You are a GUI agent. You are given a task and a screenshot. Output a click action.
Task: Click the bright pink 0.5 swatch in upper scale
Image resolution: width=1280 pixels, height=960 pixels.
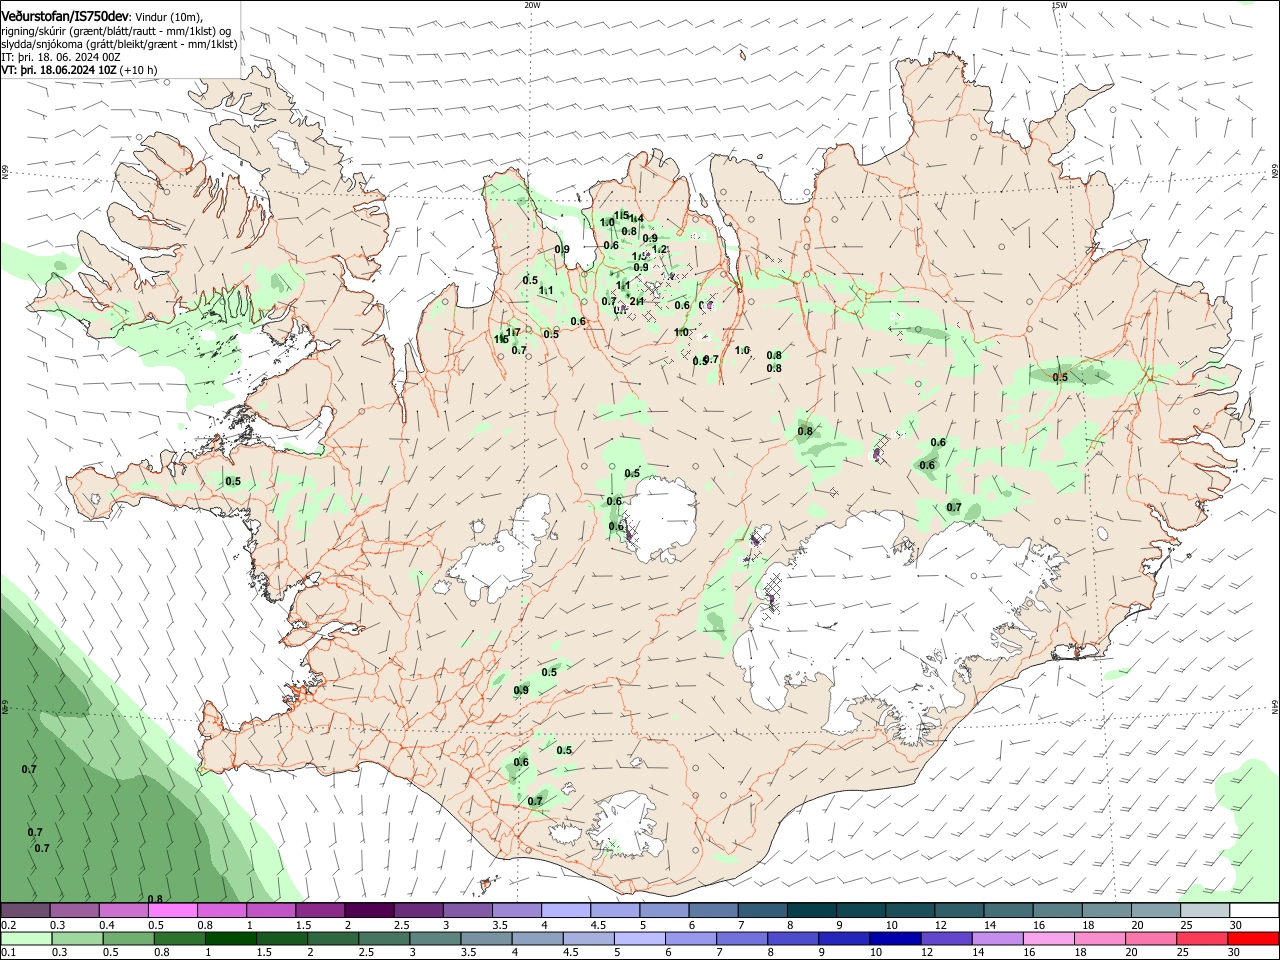(x=172, y=911)
